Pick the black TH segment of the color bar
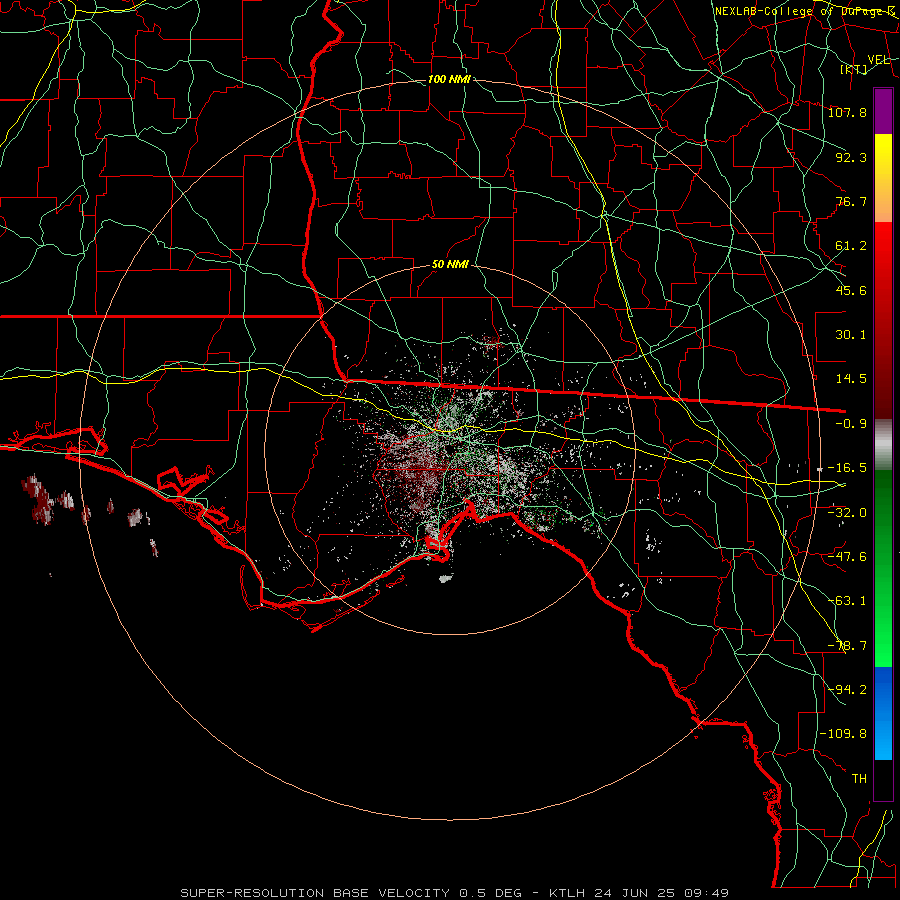The image size is (900, 900). pos(883,780)
